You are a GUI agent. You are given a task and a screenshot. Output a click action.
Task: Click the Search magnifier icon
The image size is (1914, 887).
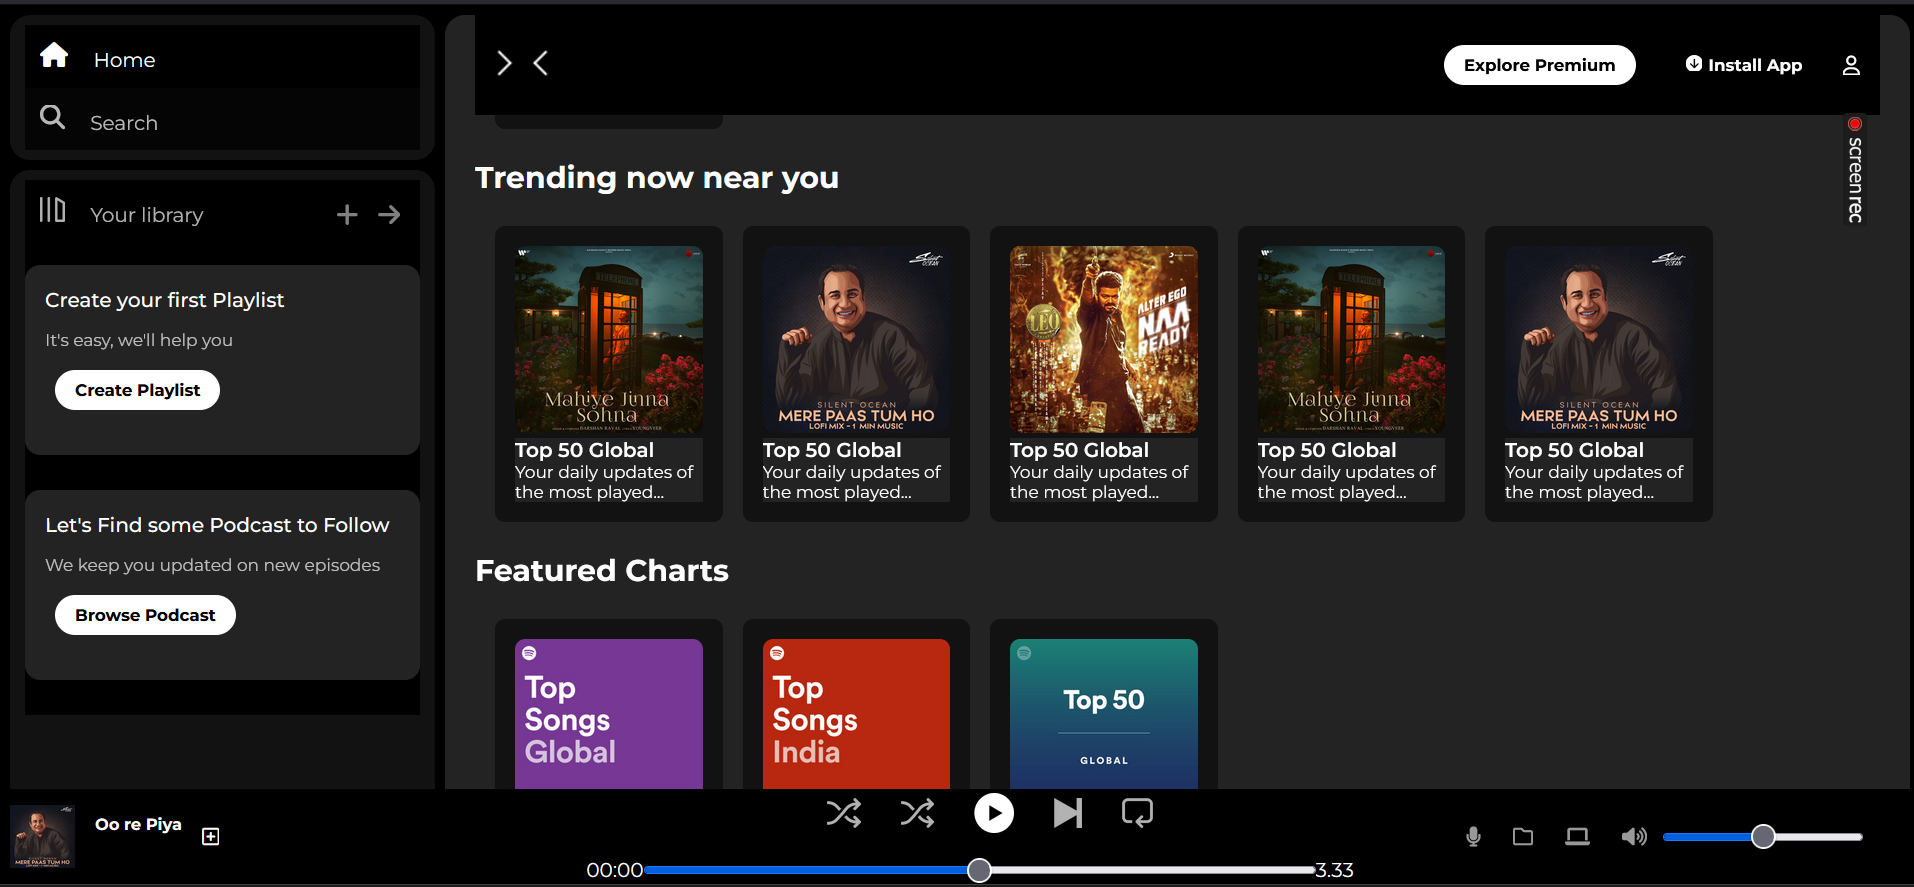pyautogui.click(x=52, y=117)
